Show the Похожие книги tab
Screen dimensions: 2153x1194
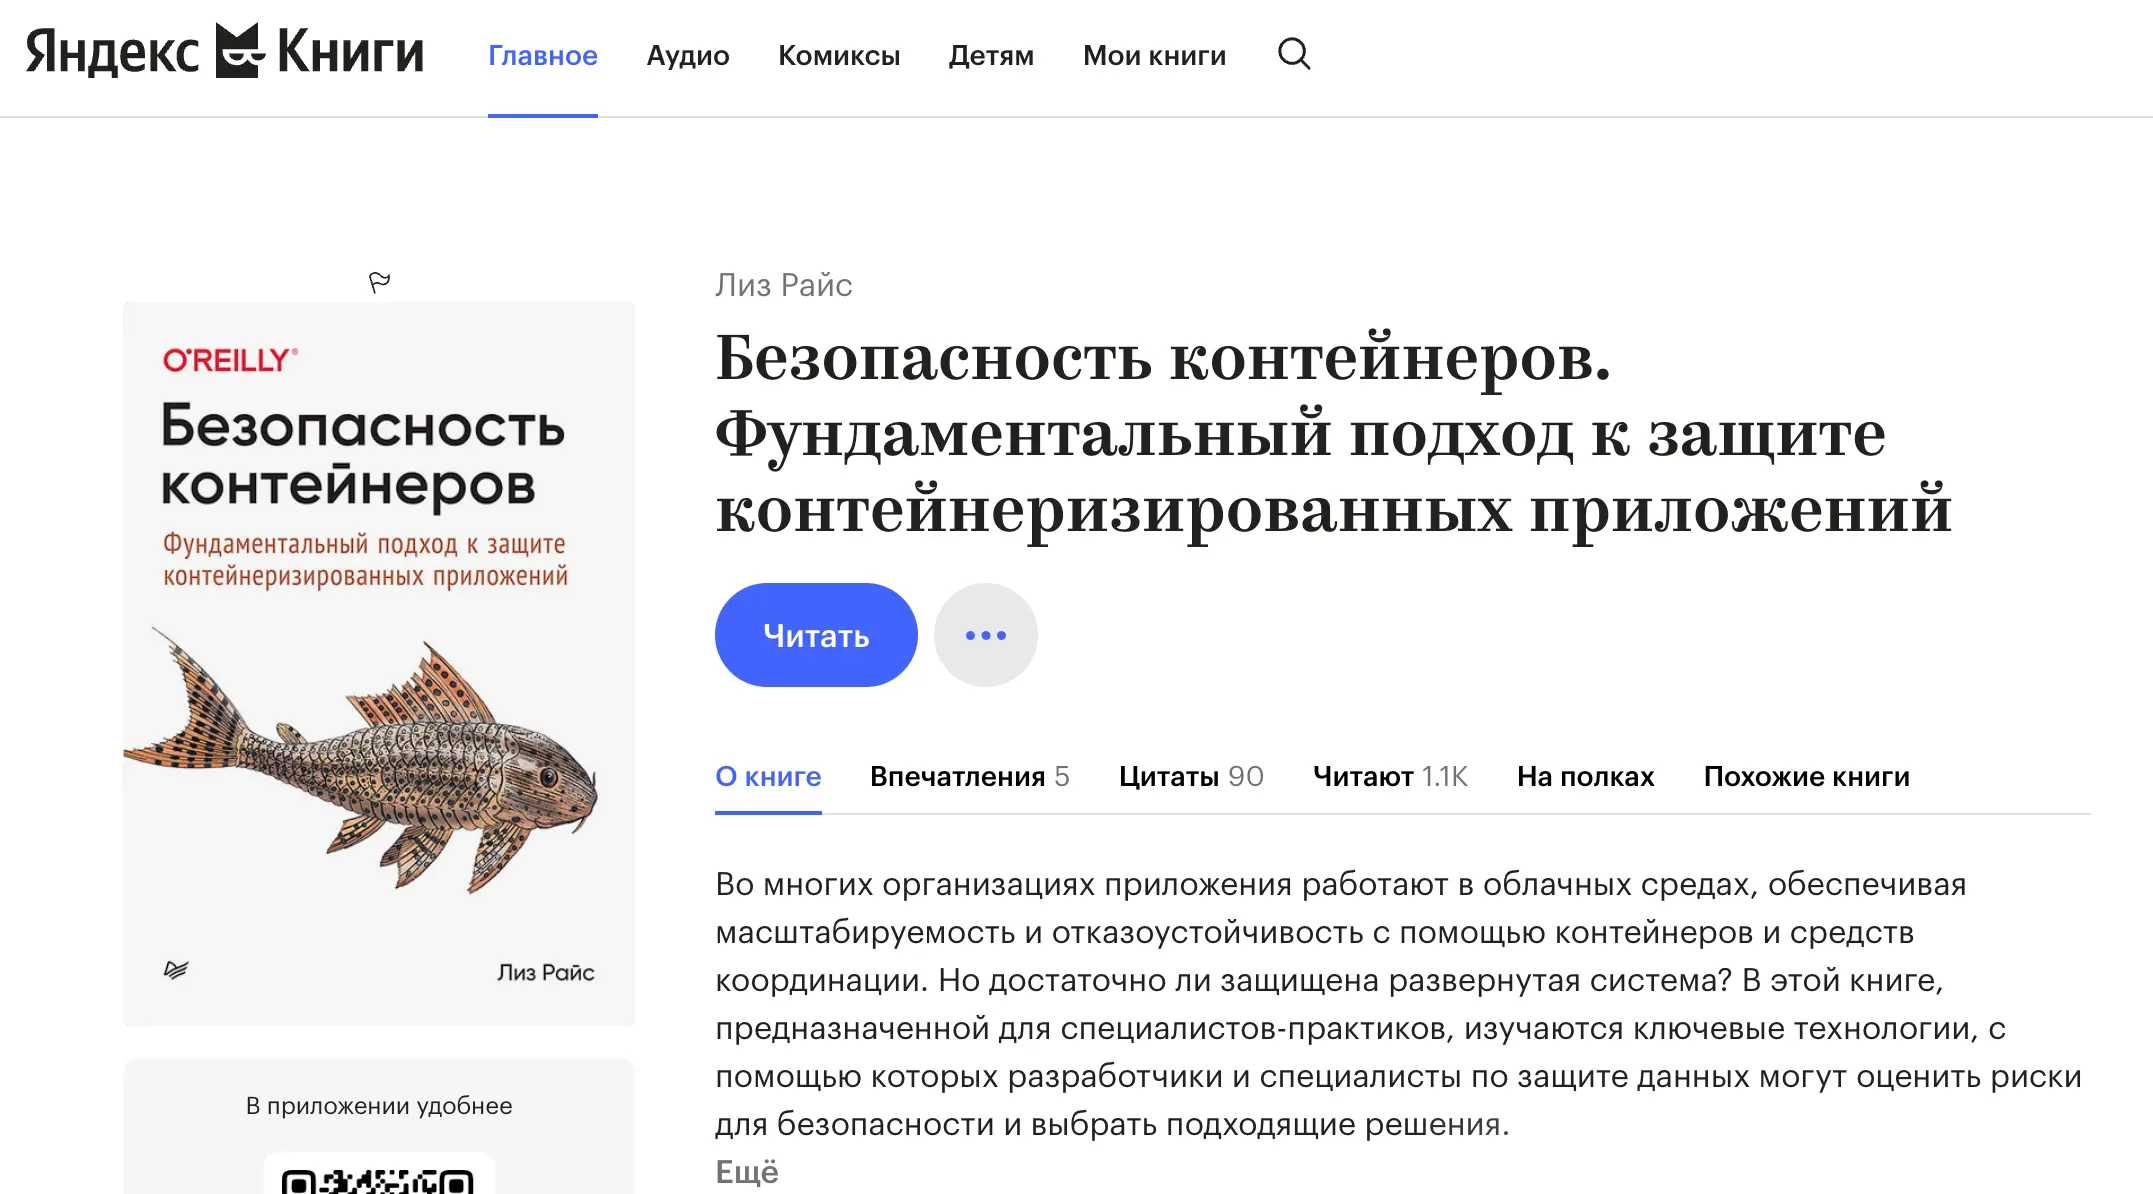pos(1807,777)
